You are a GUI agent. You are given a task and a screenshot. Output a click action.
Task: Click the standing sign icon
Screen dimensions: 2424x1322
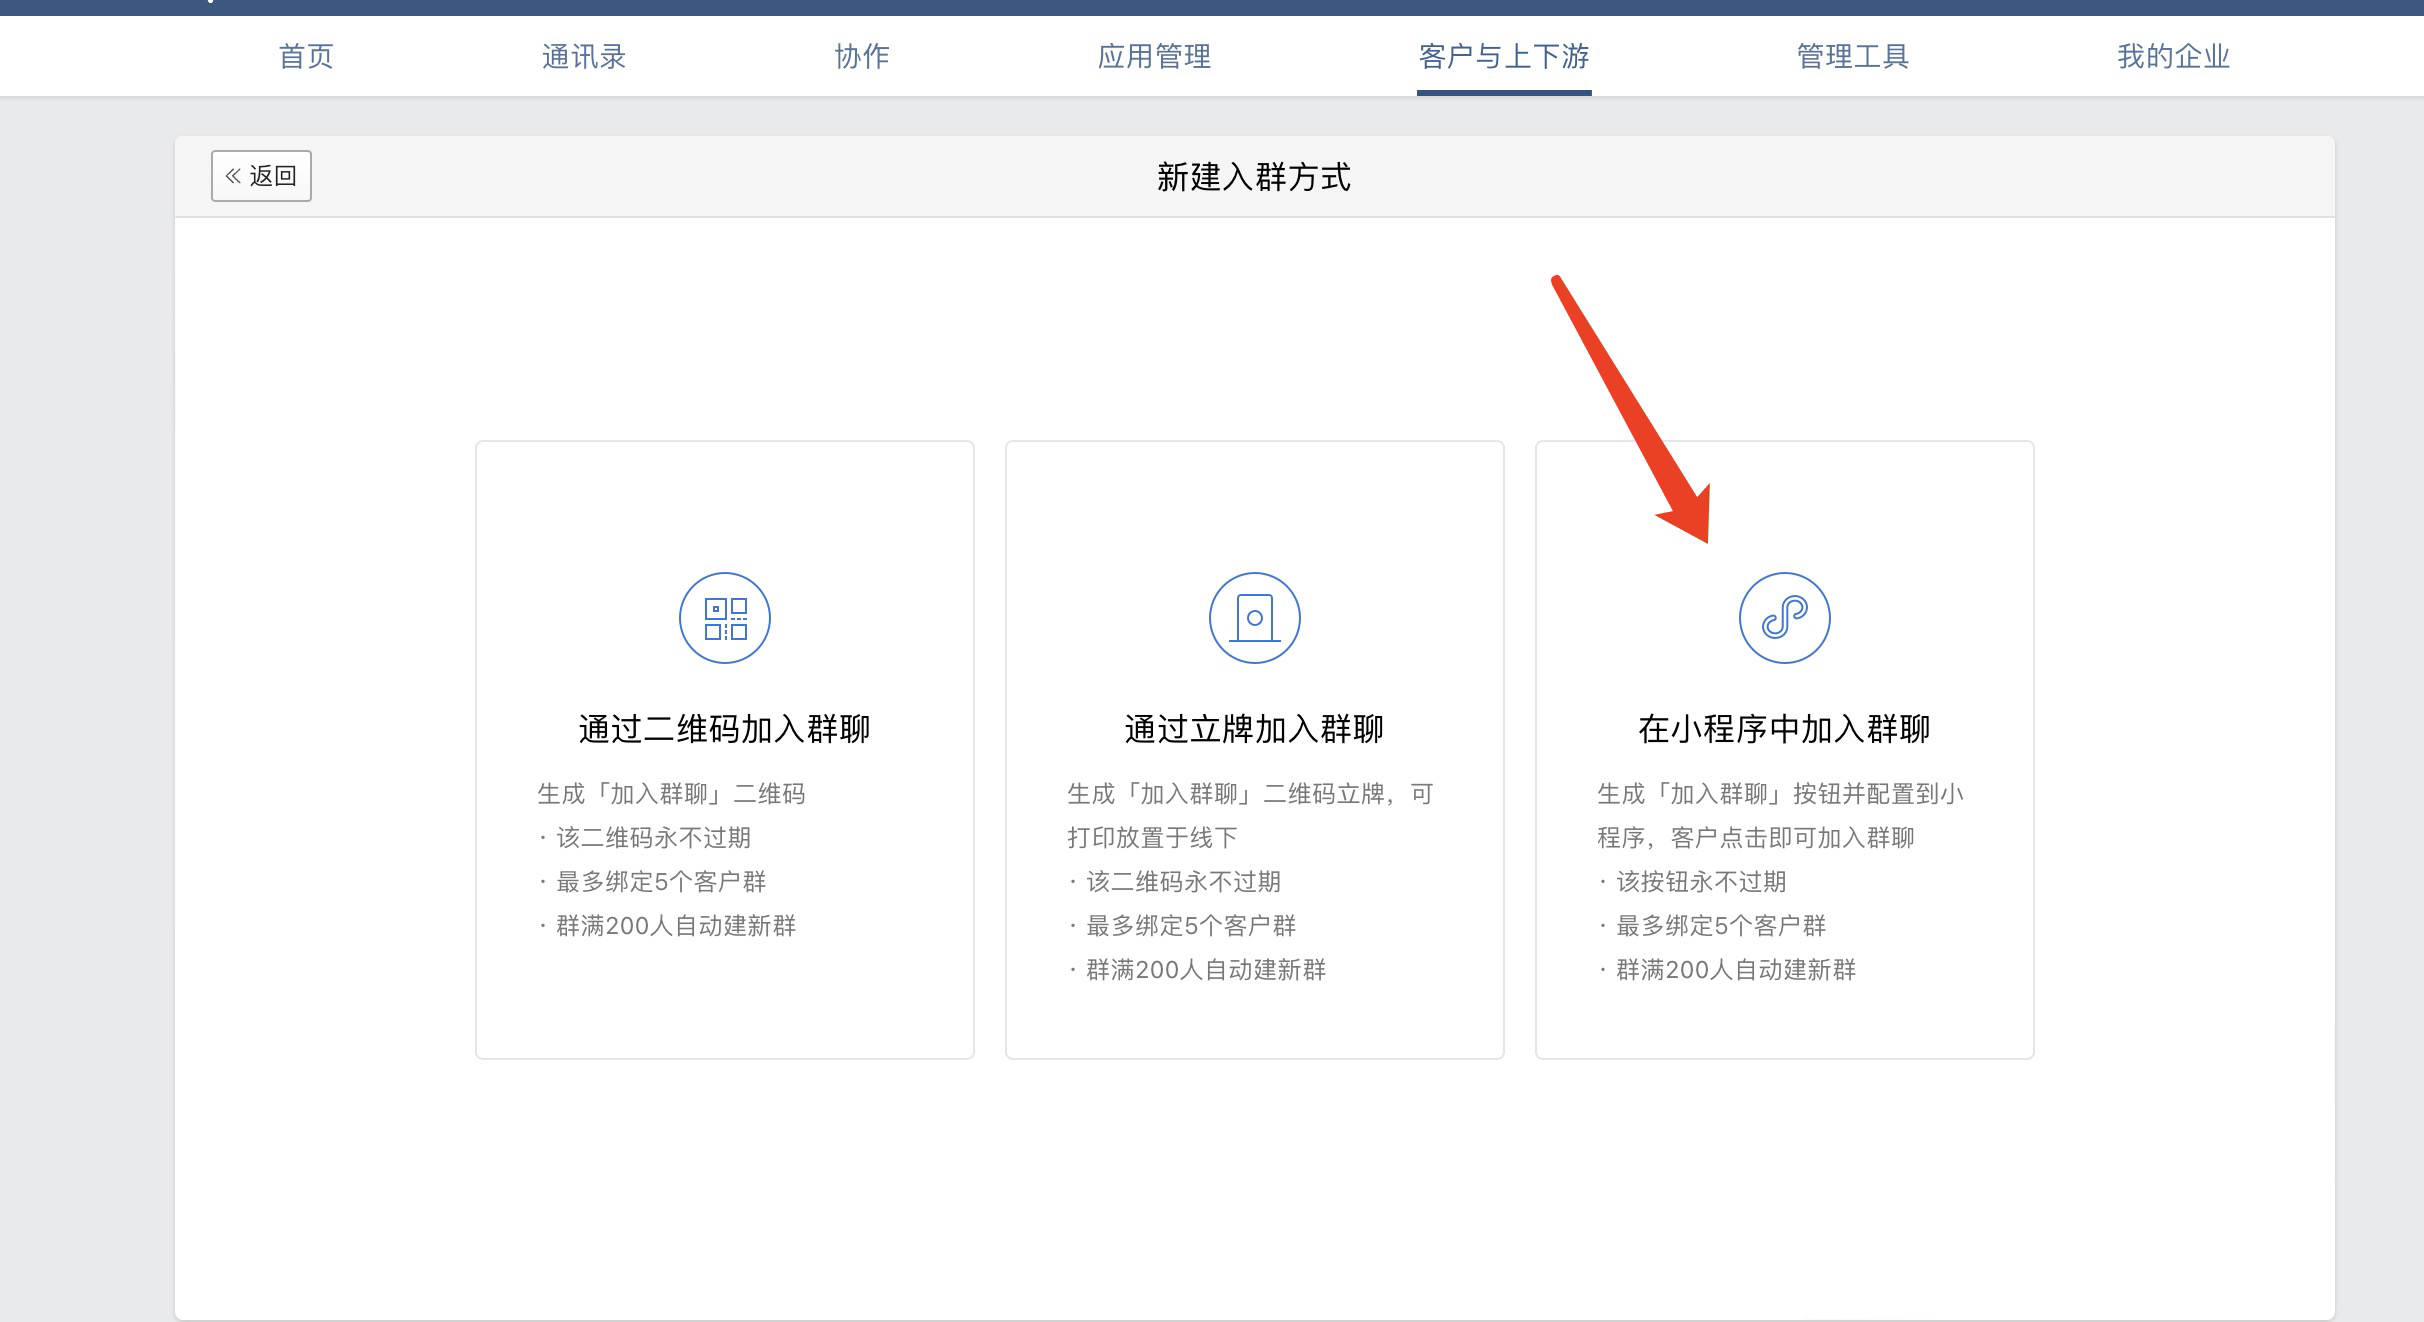click(x=1254, y=618)
